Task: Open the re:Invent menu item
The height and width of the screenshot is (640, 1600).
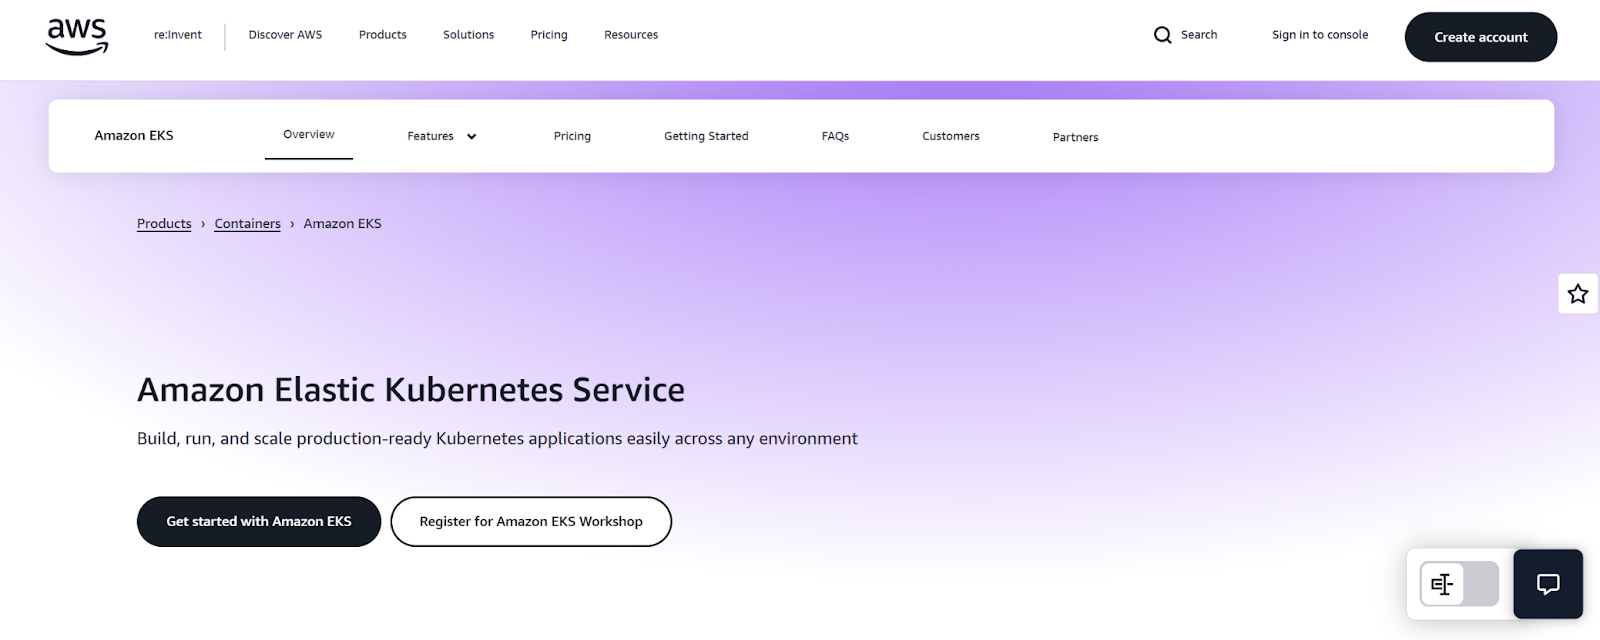Action: [178, 35]
